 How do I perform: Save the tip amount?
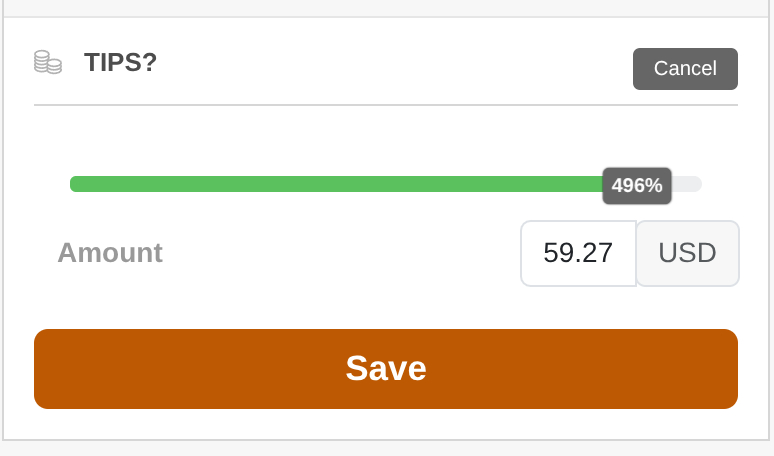(386, 369)
